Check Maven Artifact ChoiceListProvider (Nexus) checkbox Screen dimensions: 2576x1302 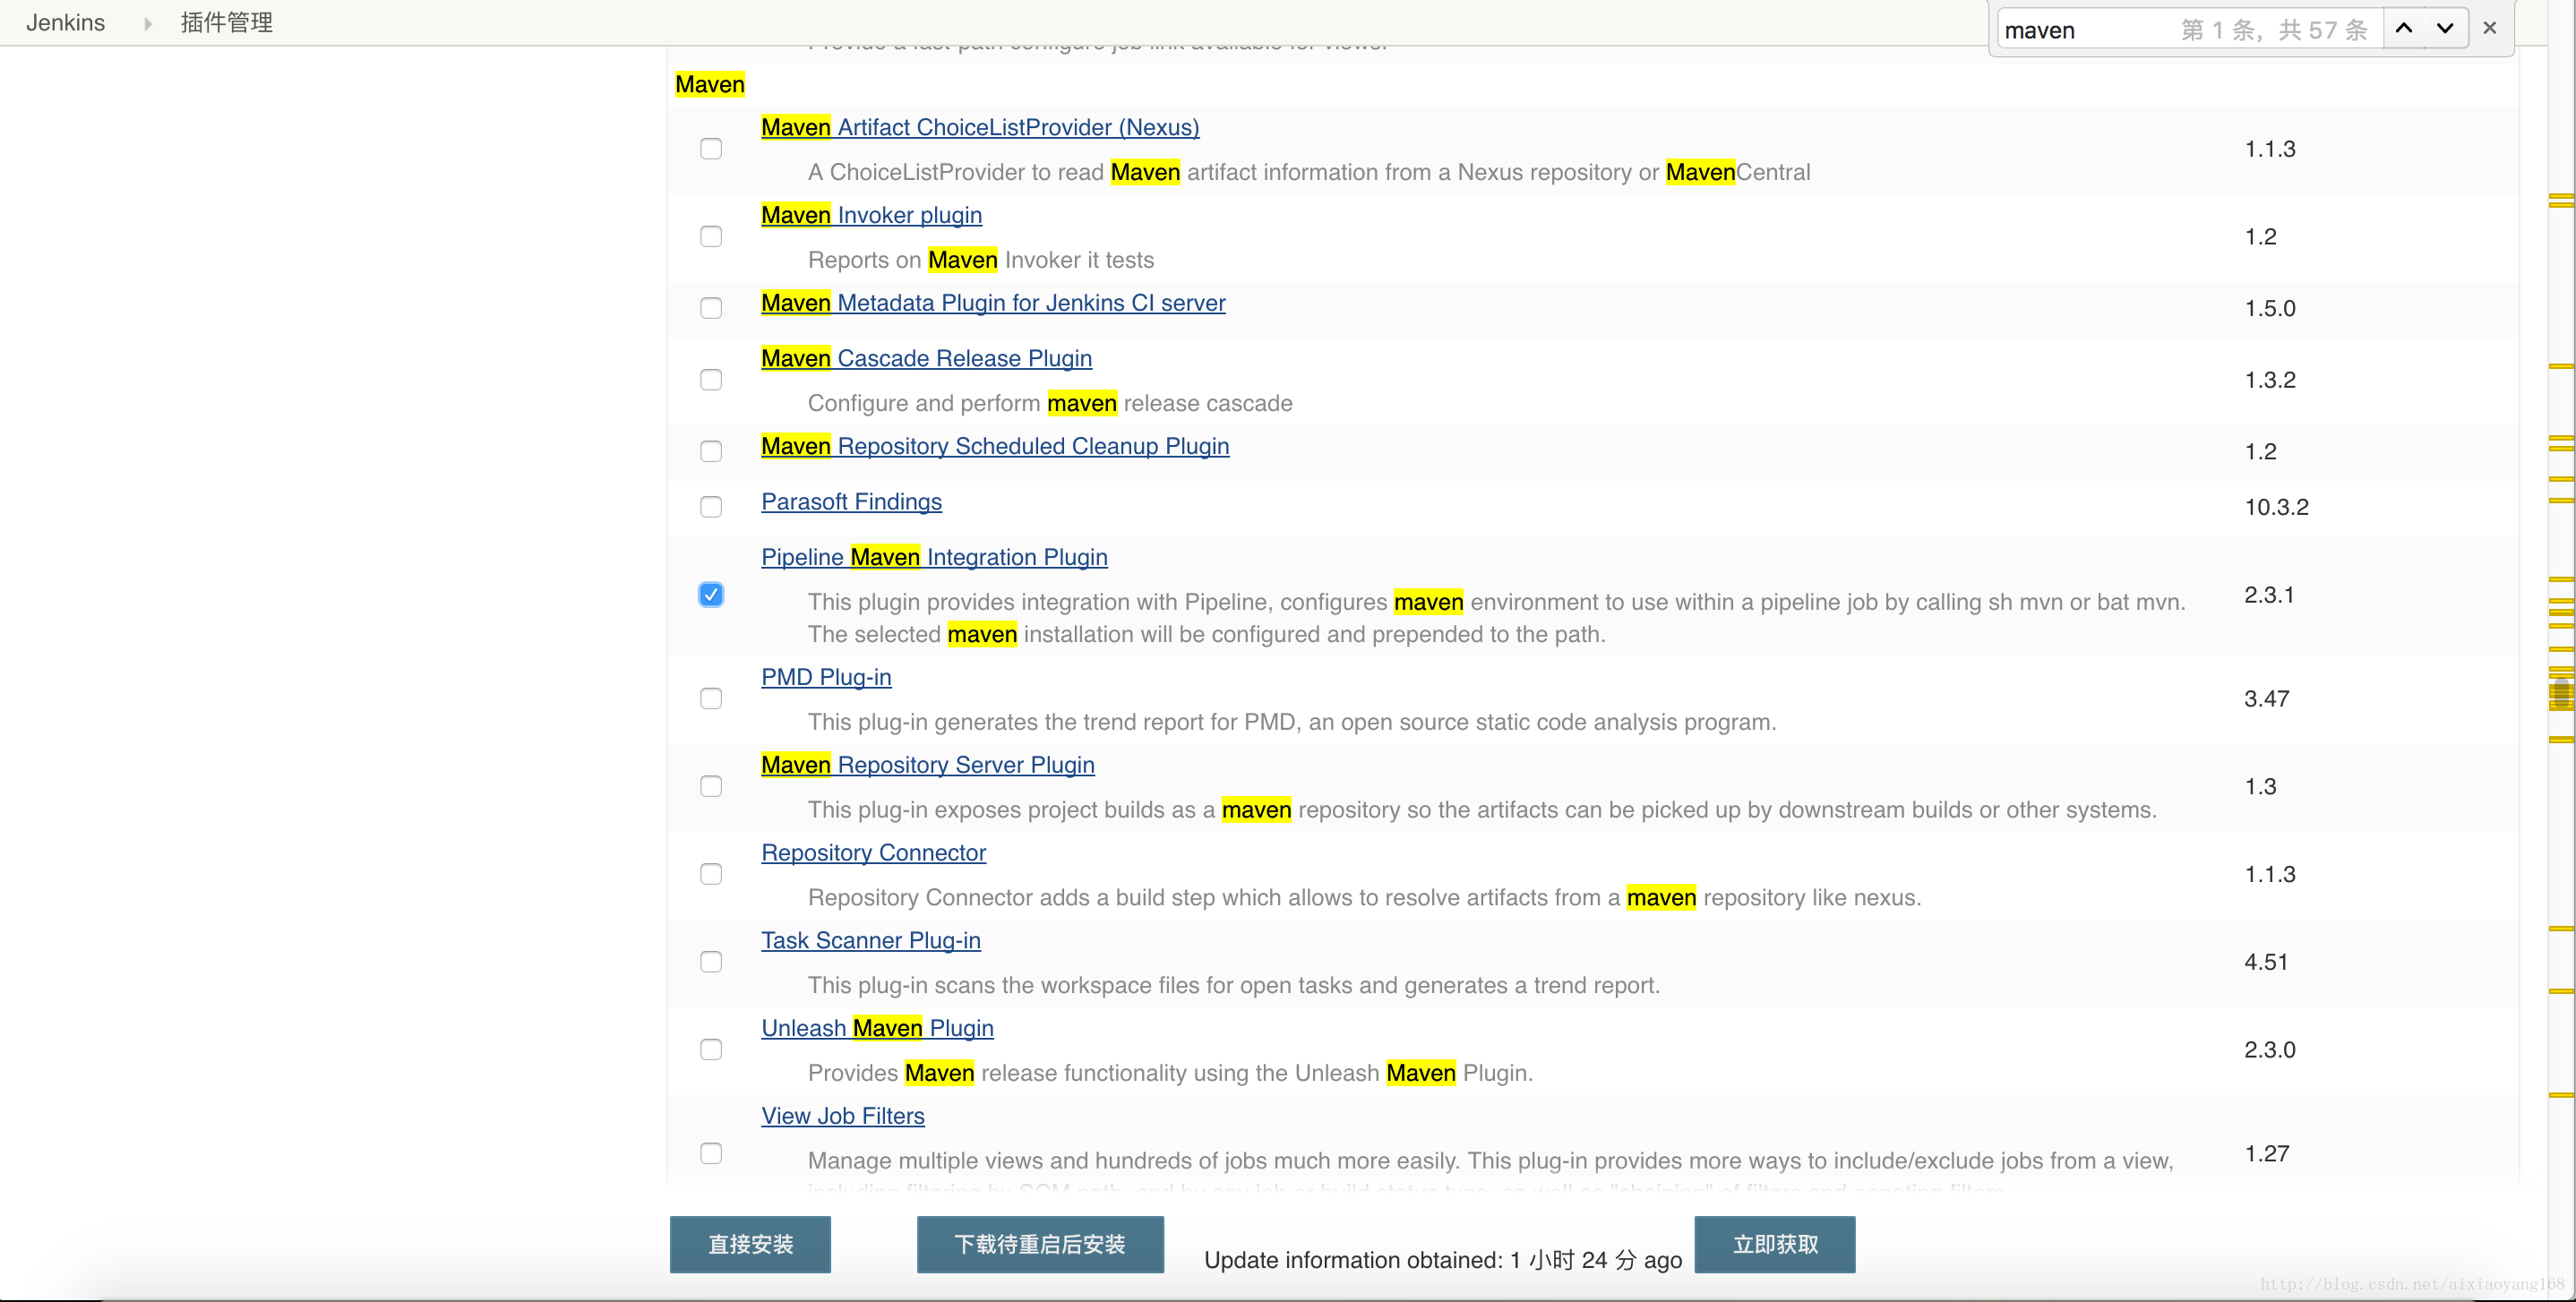click(711, 149)
